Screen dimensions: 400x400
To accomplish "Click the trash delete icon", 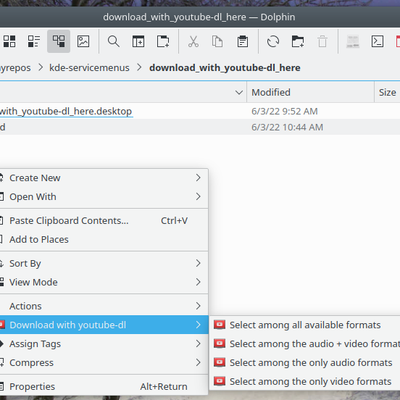I will point(322,41).
